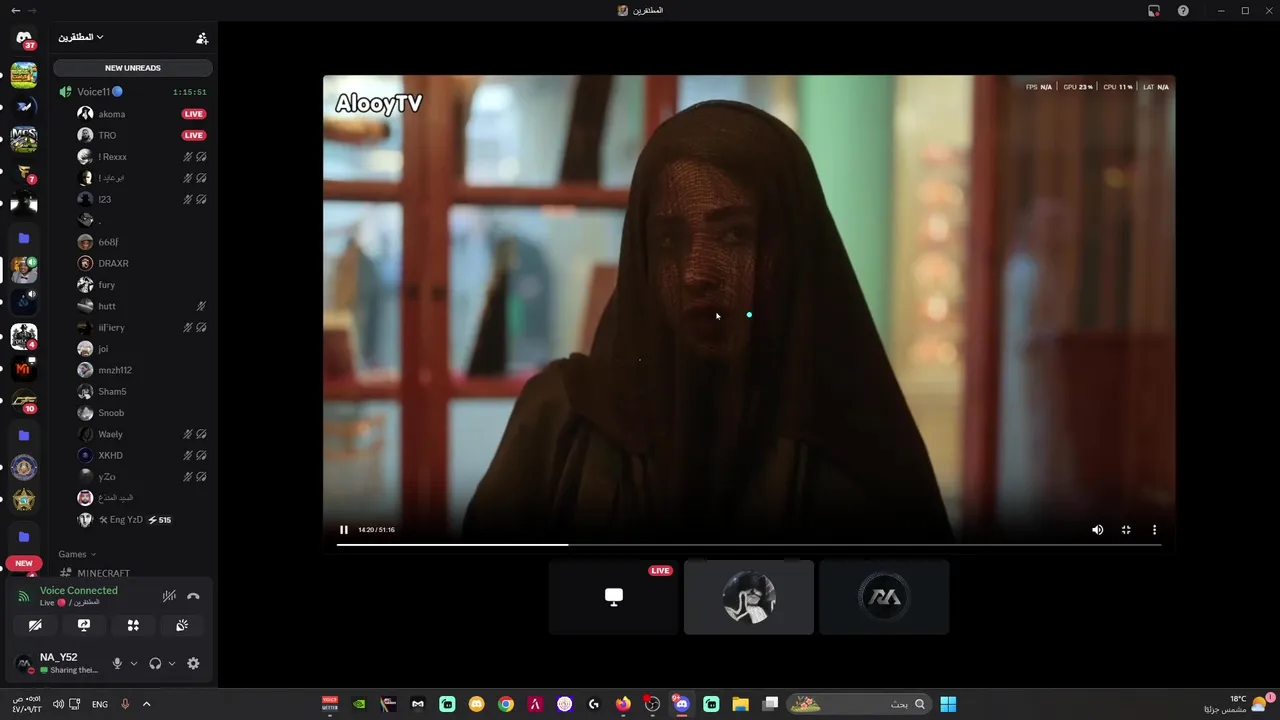Open Google Chrome from taskbar
Viewport: 1280px width, 720px height.
[x=506, y=704]
